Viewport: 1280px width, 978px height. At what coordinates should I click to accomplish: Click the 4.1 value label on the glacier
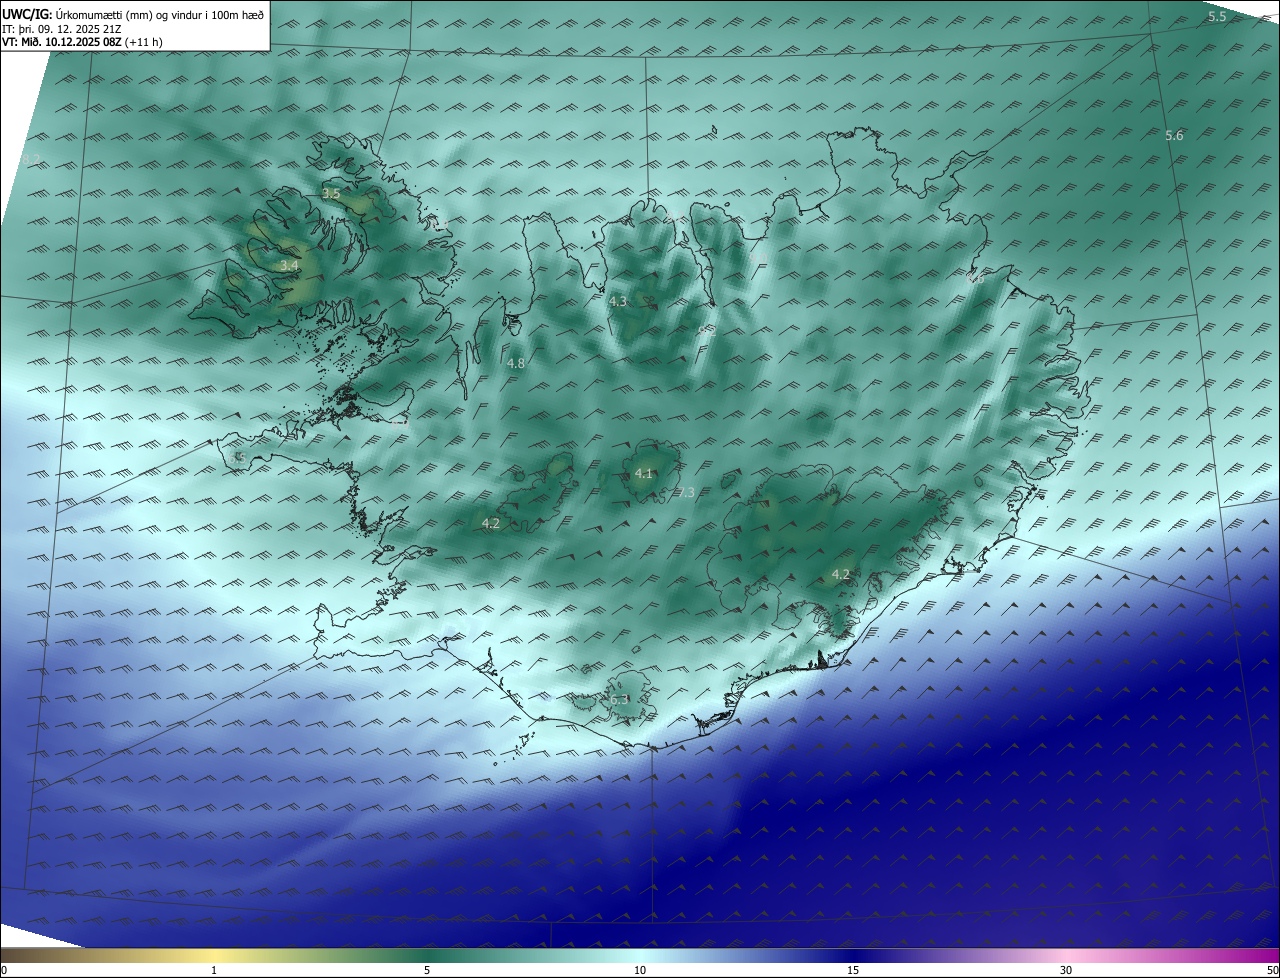643,474
